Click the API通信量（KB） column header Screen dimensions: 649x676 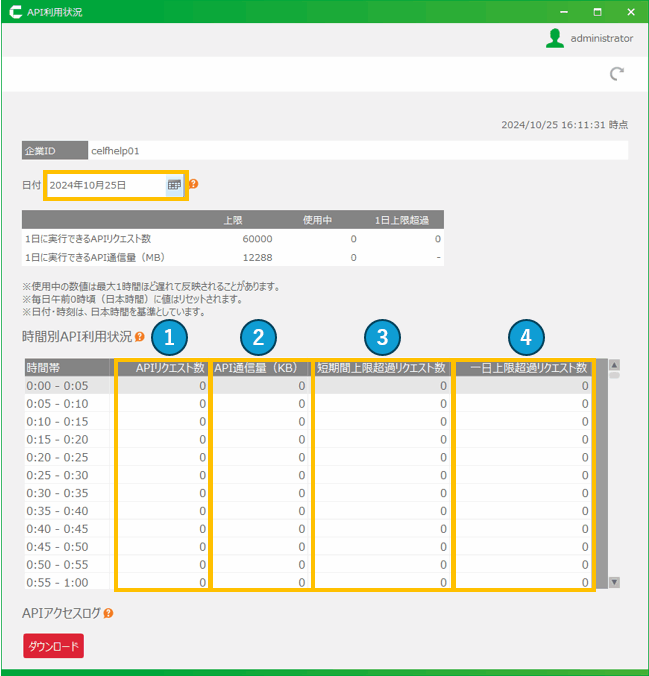(262, 368)
